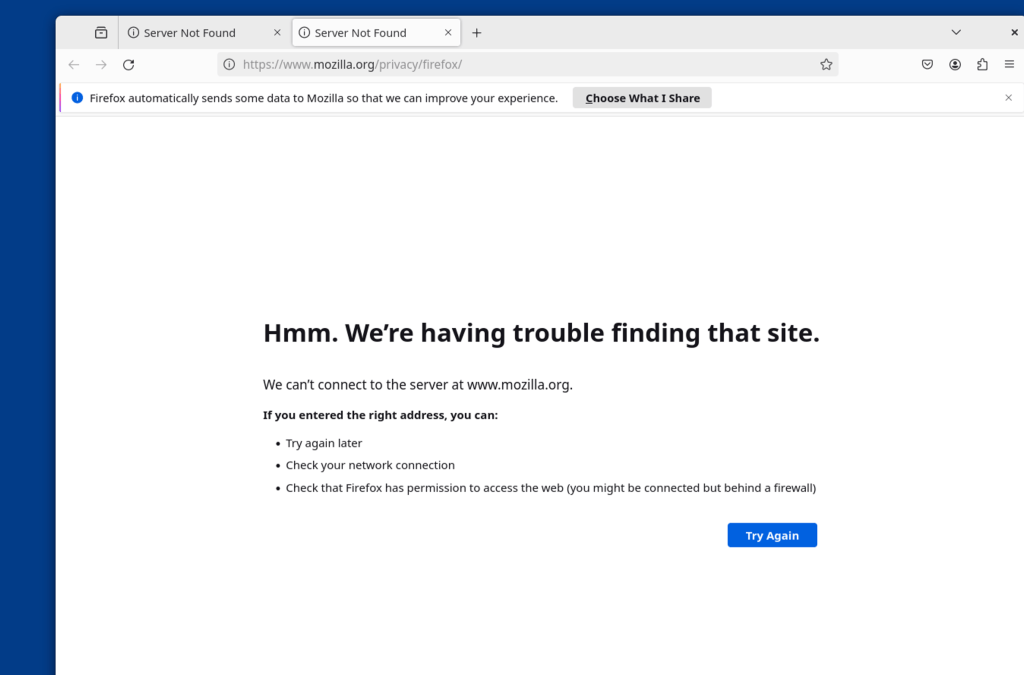Viewport: 1024px width, 675px height.
Task: Reload the current page
Action: [129, 65]
